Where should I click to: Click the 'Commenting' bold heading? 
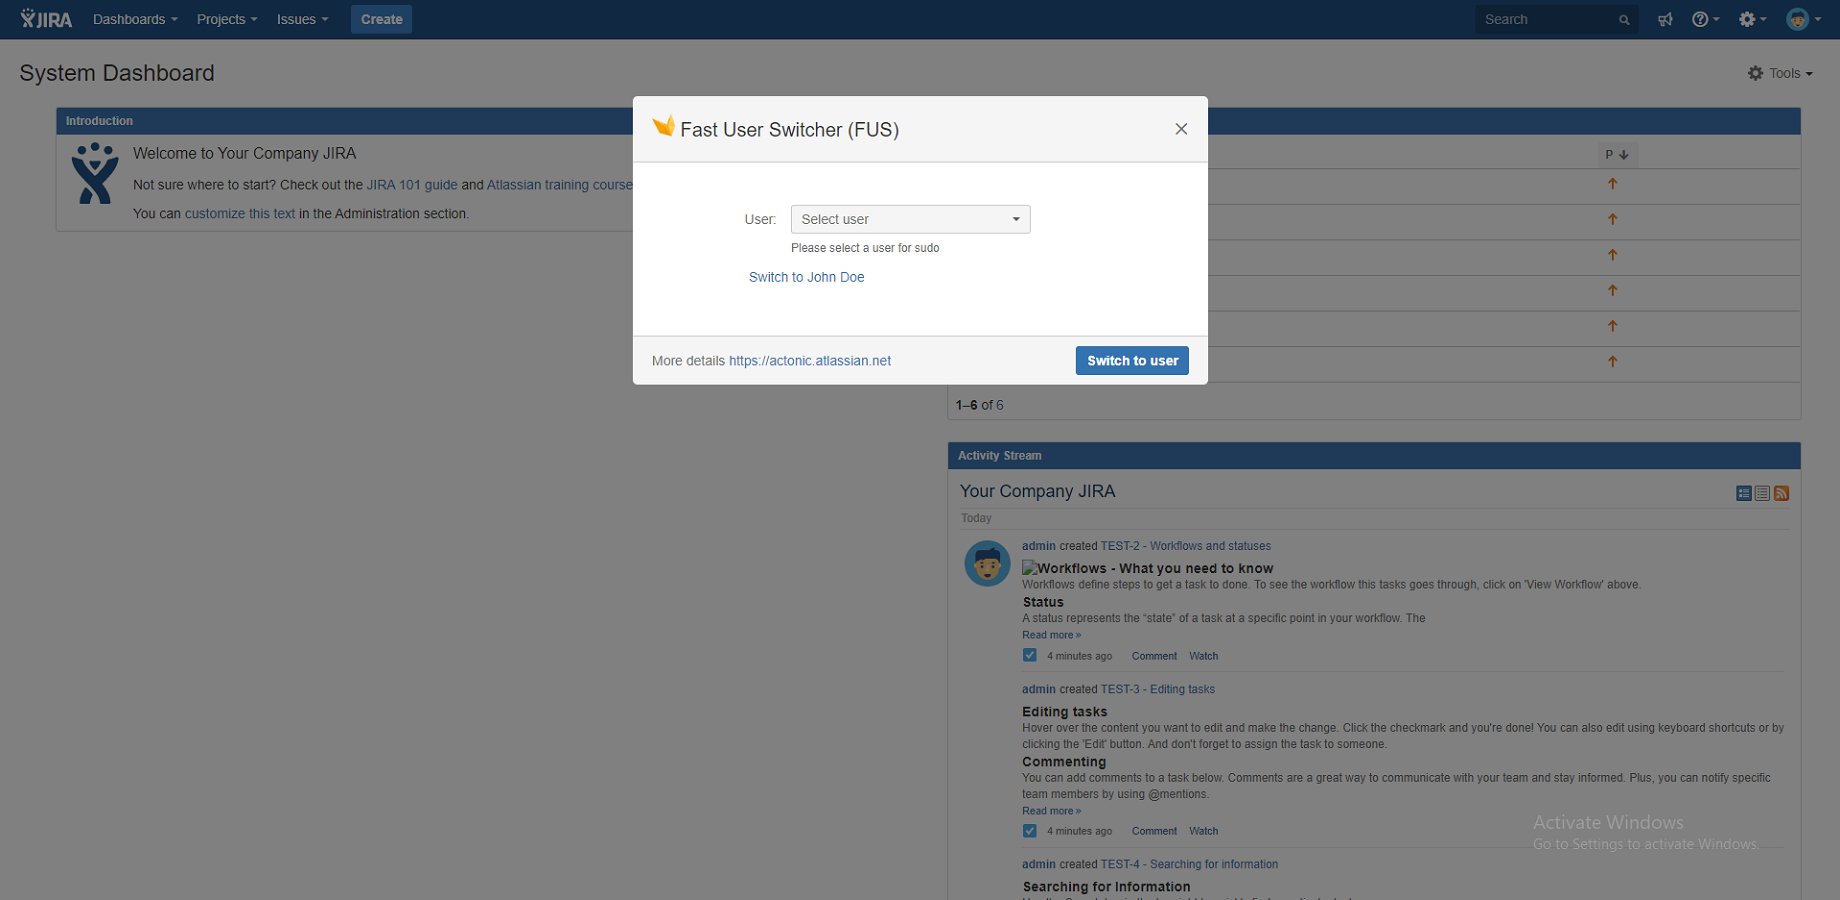1064,762
